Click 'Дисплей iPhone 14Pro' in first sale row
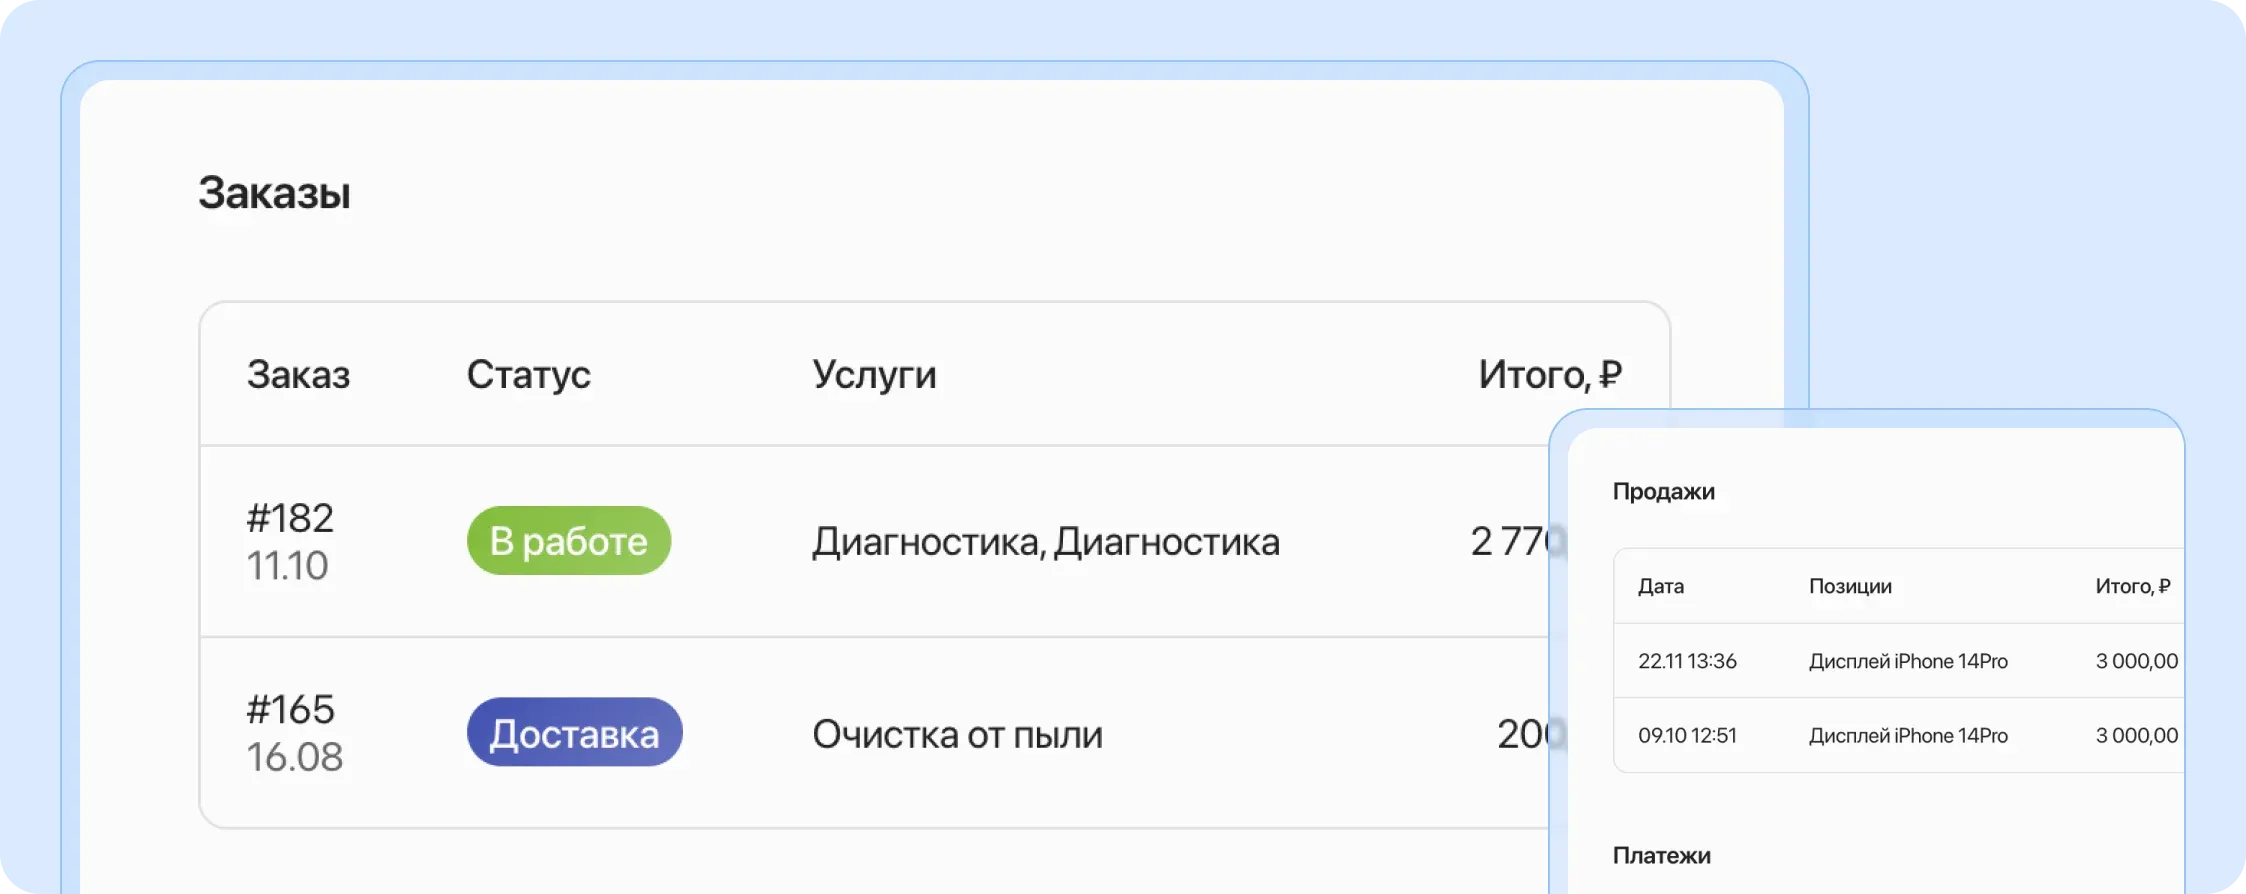This screenshot has width=2246, height=894. [1908, 661]
